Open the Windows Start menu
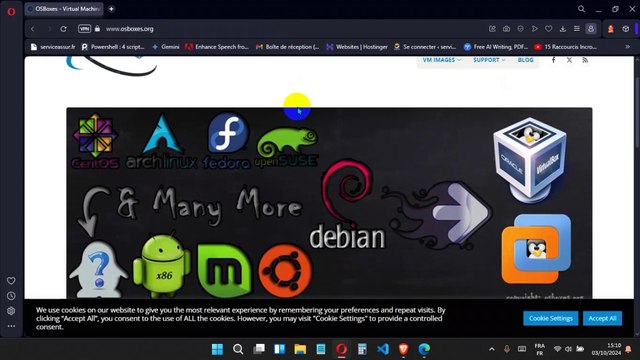Screen dimensions: 640x360 tap(218, 349)
